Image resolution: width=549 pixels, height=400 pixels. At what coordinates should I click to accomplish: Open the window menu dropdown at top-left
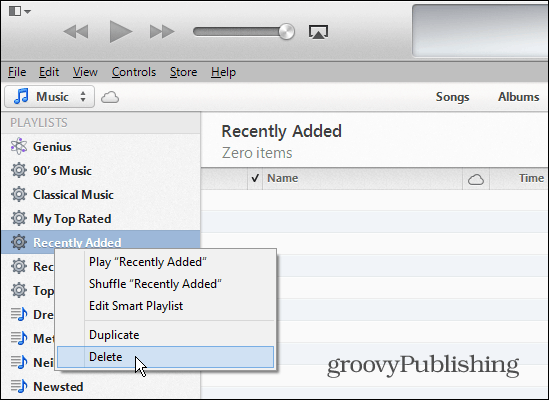[20, 11]
